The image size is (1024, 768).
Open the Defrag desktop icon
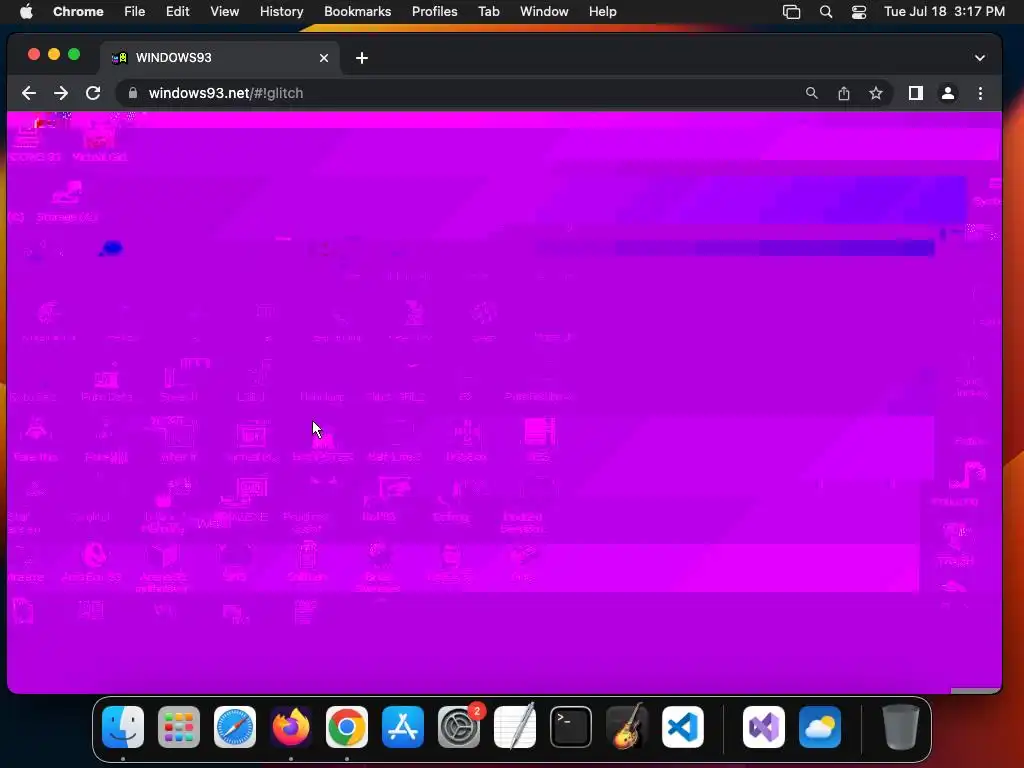click(x=451, y=503)
